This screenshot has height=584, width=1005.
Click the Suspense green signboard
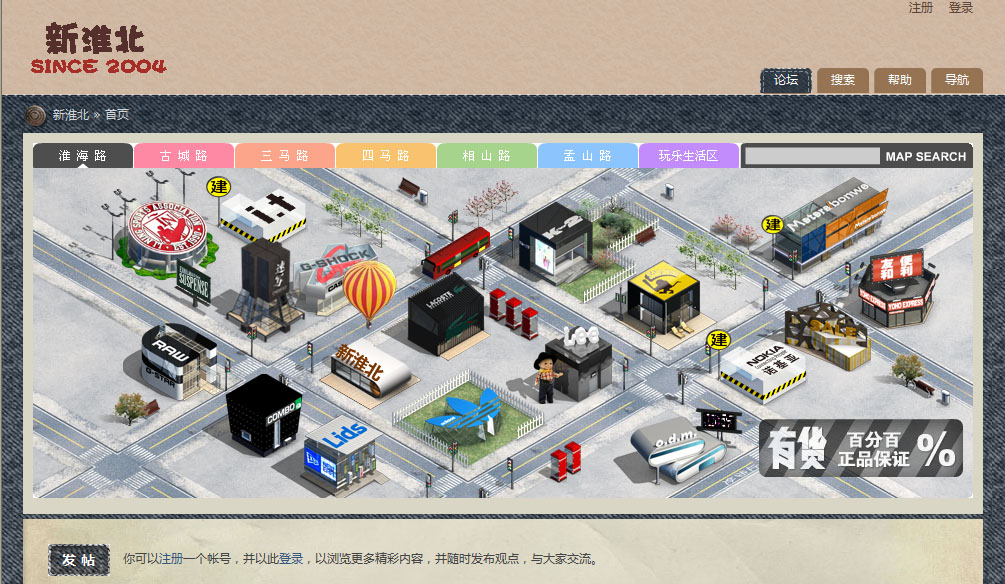coord(194,283)
